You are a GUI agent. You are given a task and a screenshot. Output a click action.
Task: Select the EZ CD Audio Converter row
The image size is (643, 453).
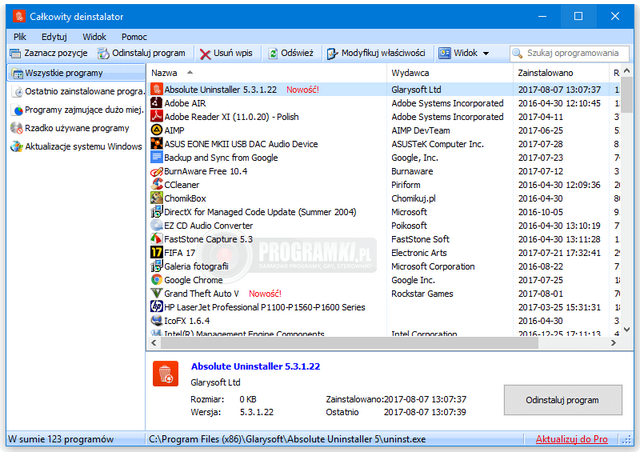pyautogui.click(x=384, y=225)
